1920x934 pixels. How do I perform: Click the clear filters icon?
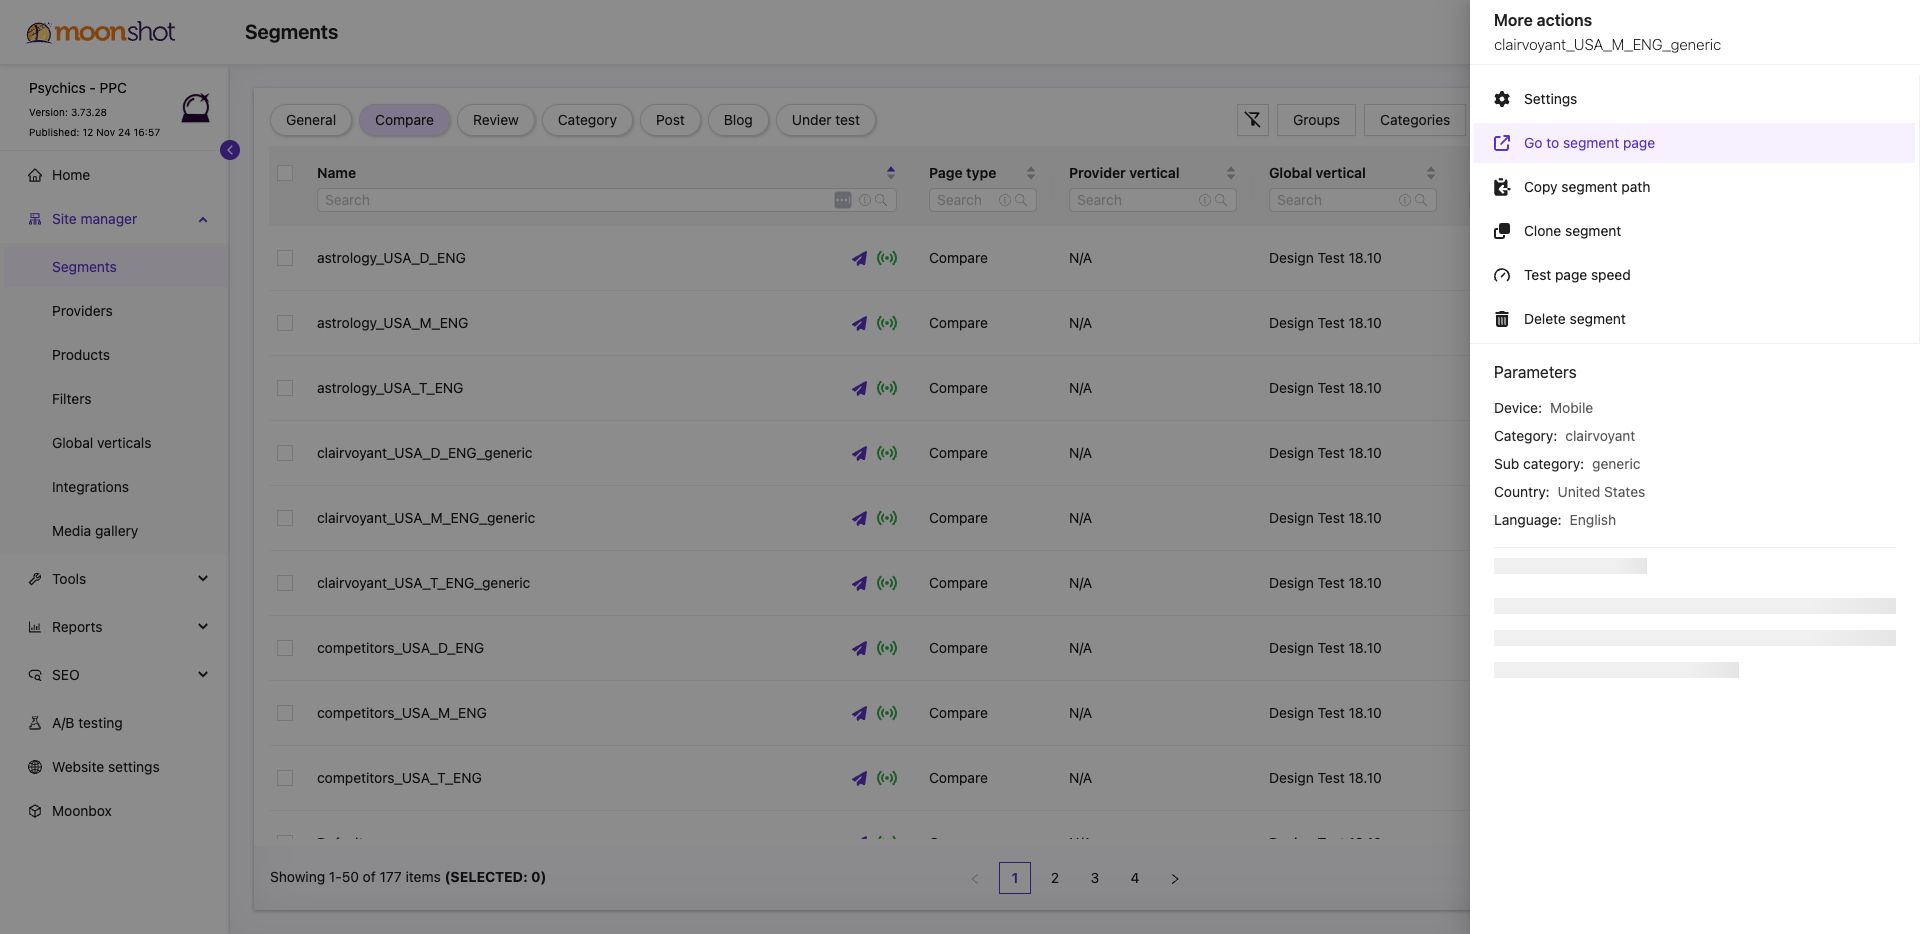pyautogui.click(x=1253, y=120)
